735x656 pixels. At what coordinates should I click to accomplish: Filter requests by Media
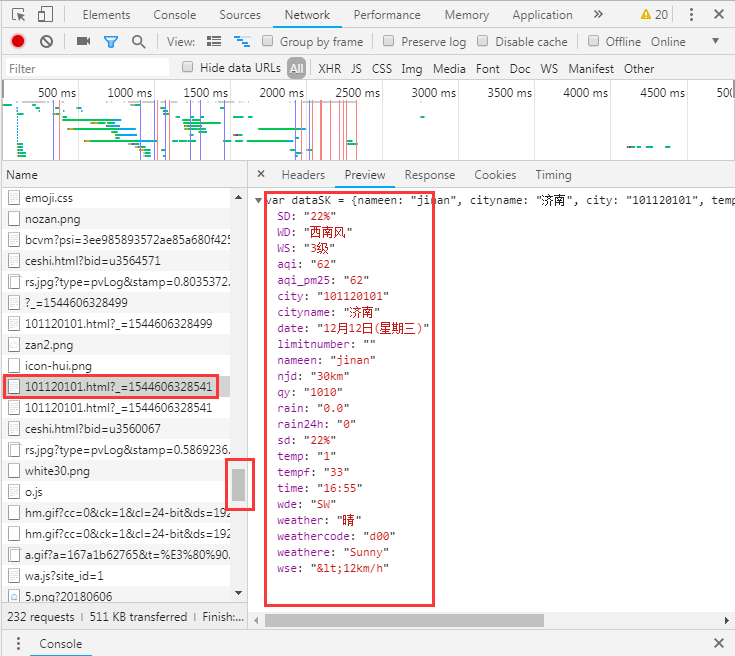tap(449, 68)
